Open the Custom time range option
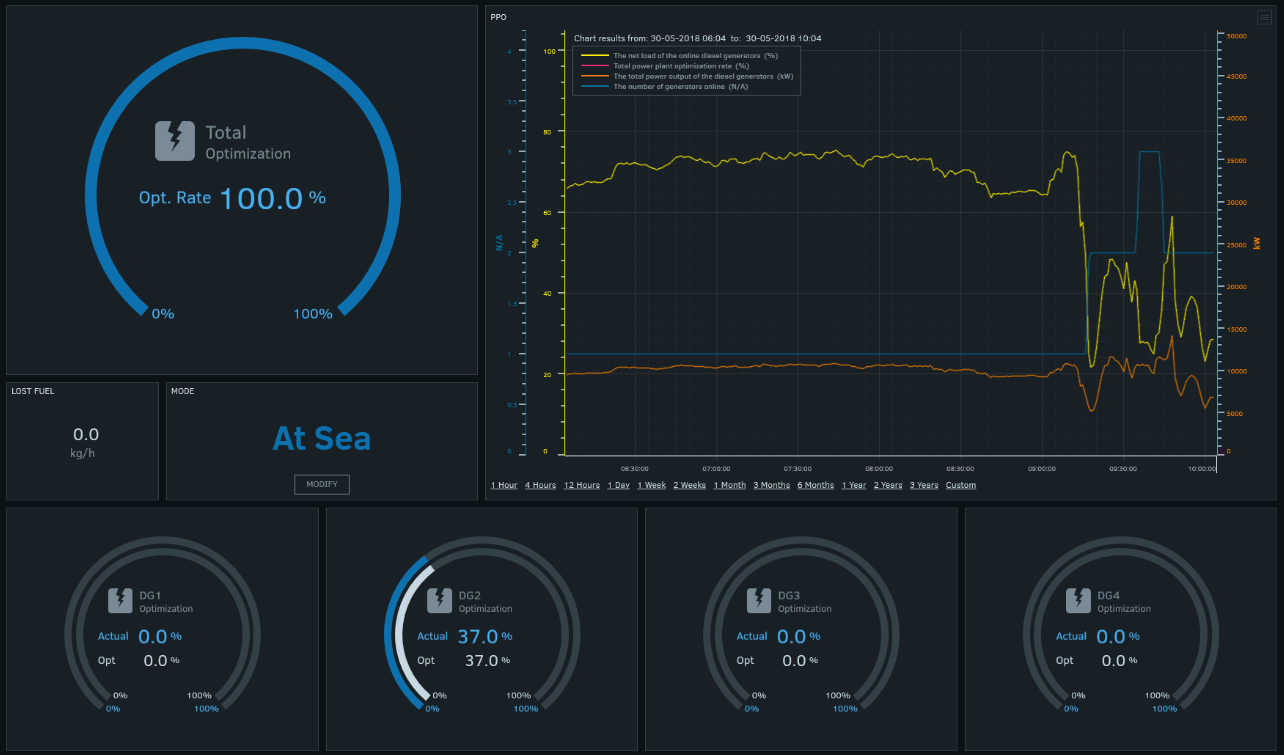This screenshot has height=755, width=1284. pos(960,485)
